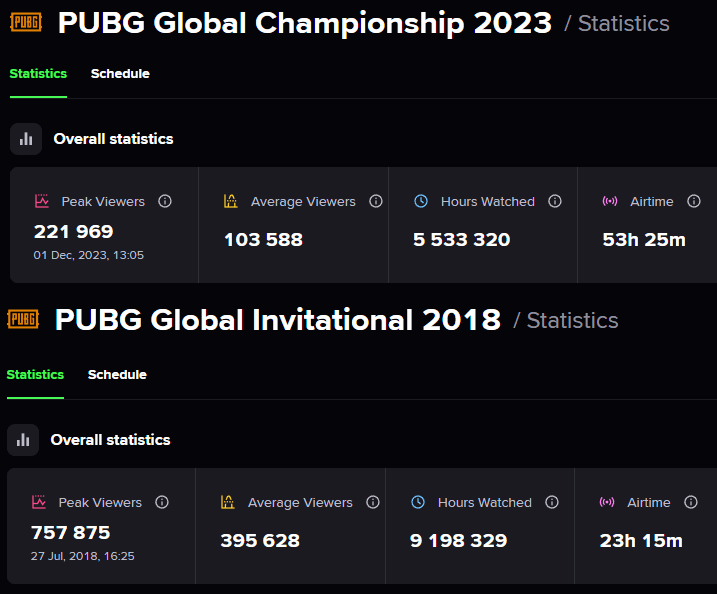Image resolution: width=717 pixels, height=594 pixels.
Task: Click the 2018 Hours Watched clock icon
Action: point(418,502)
